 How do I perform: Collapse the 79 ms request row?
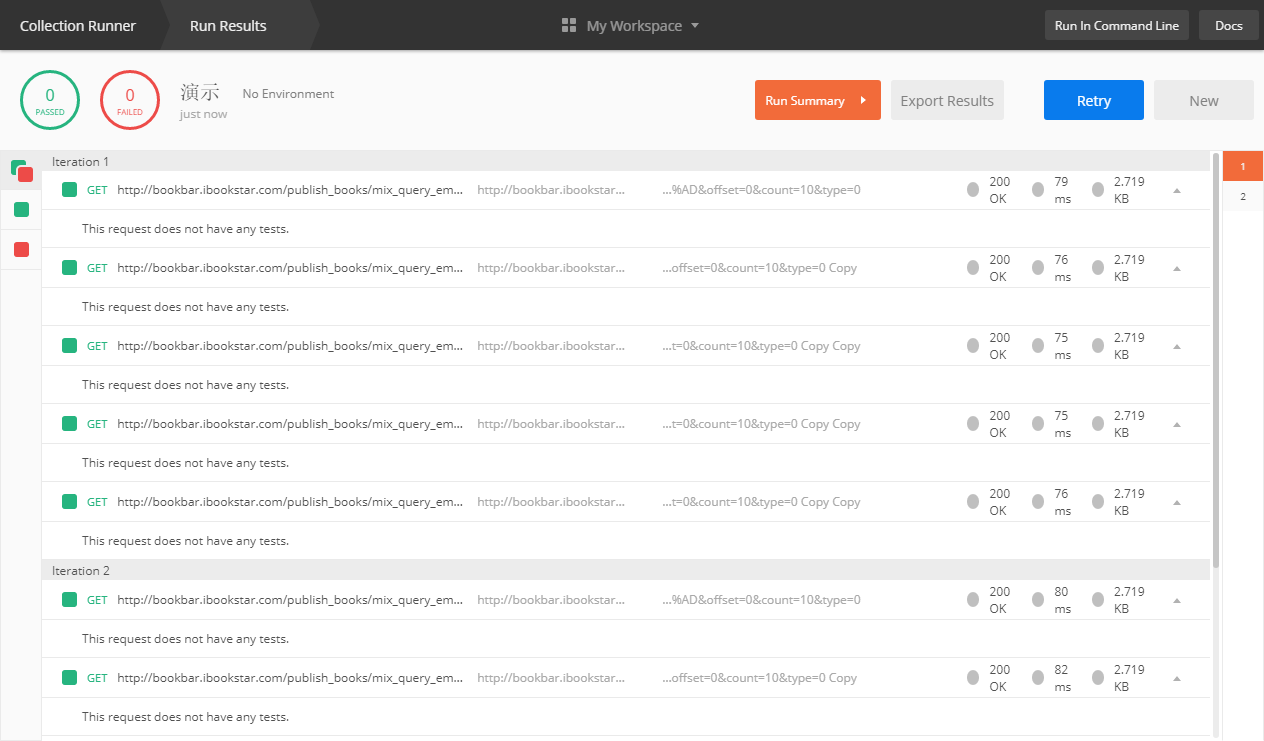pyautogui.click(x=1177, y=190)
